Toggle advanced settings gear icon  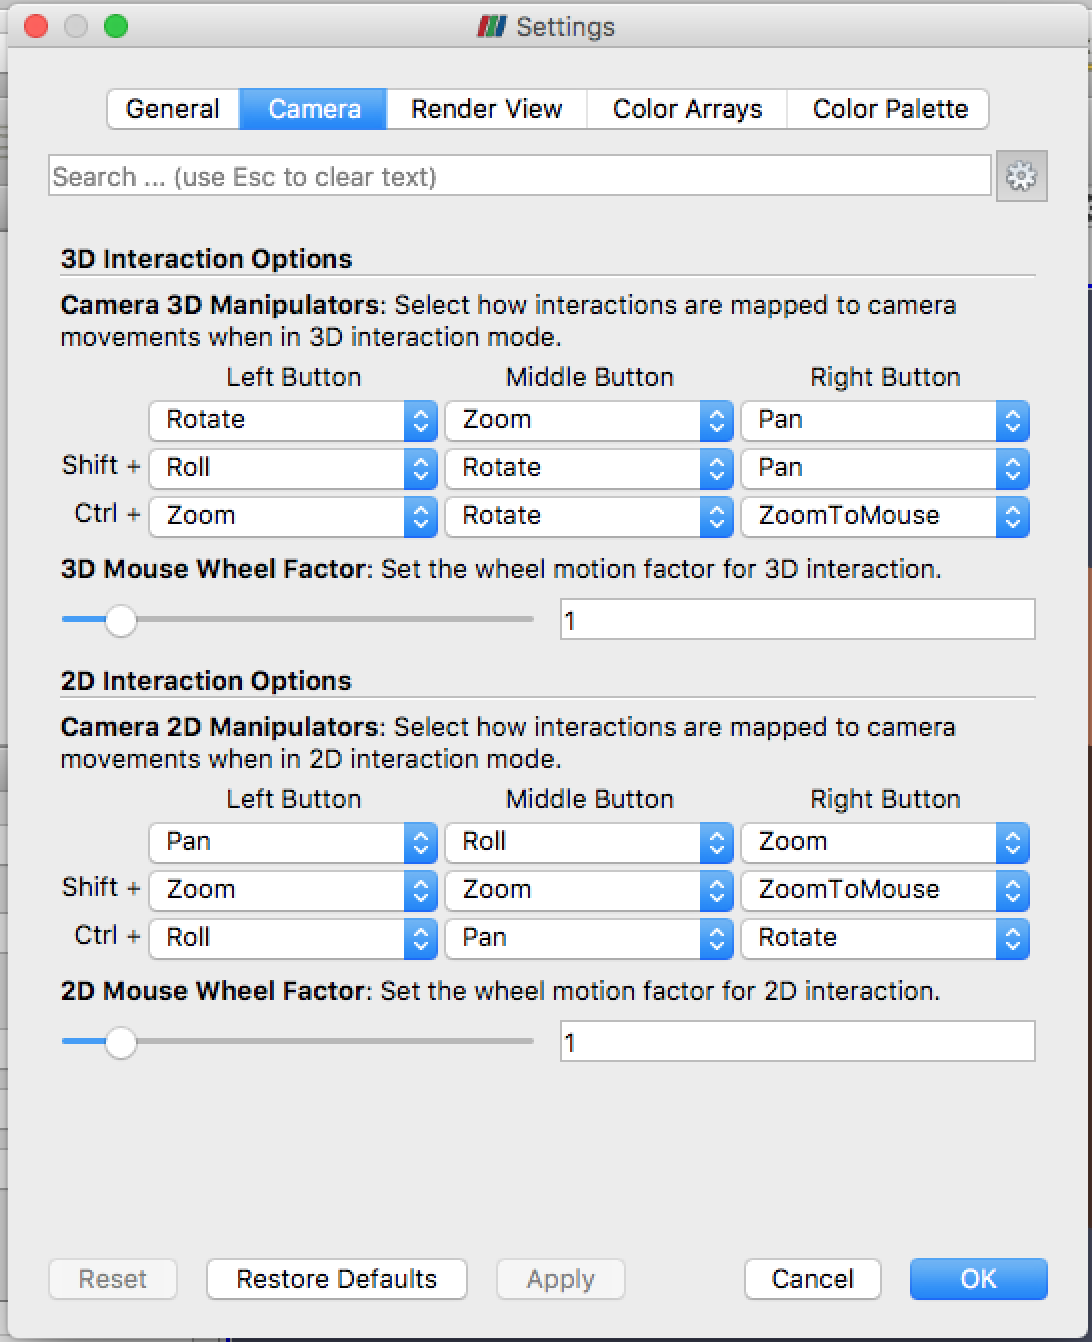click(1021, 177)
